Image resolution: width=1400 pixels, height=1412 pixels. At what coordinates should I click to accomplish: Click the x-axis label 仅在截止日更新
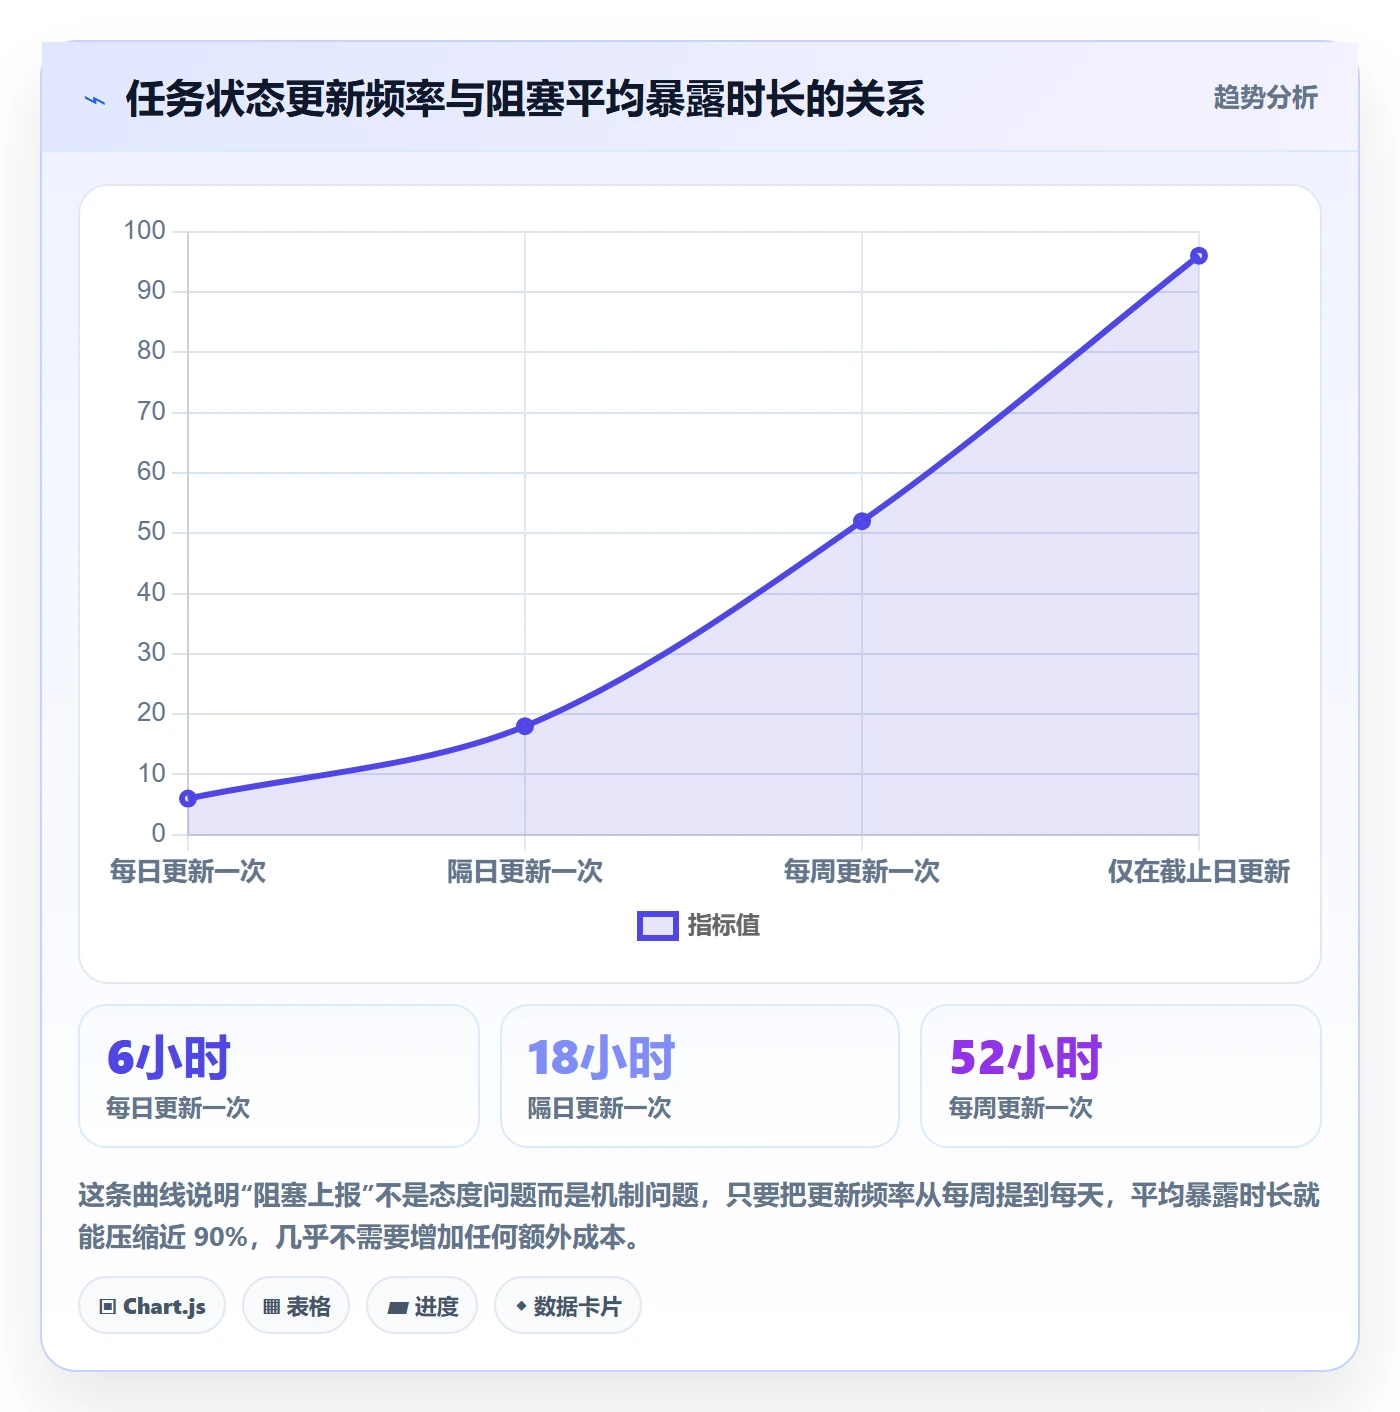click(1199, 872)
